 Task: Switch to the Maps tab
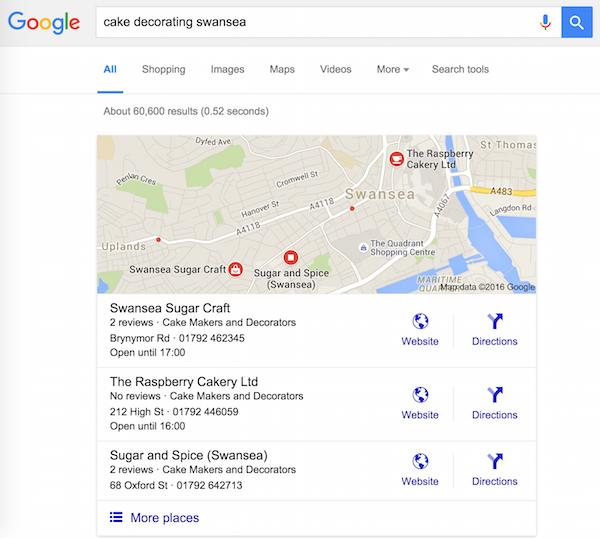pos(282,70)
